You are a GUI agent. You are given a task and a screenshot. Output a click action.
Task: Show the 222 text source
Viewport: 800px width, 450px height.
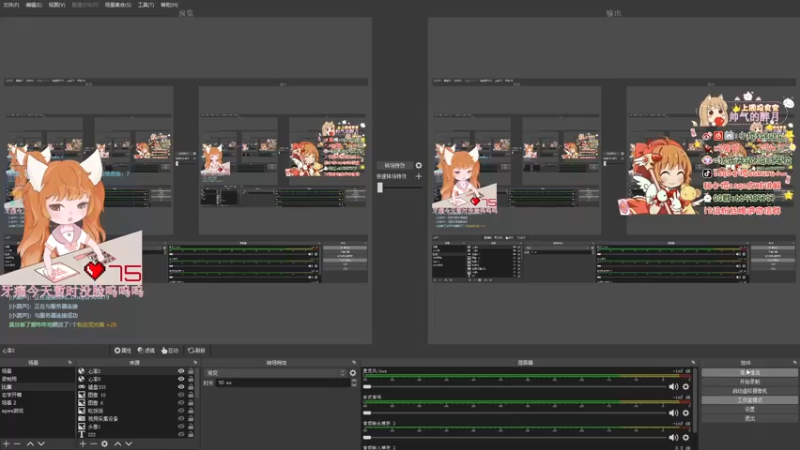(x=181, y=434)
